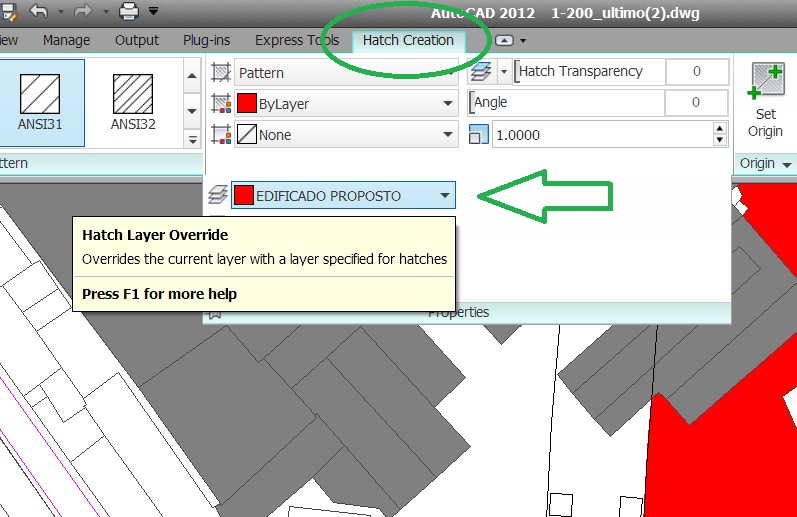This screenshot has height=517, width=797.
Task: Click the hatch color icon
Action: (221, 104)
